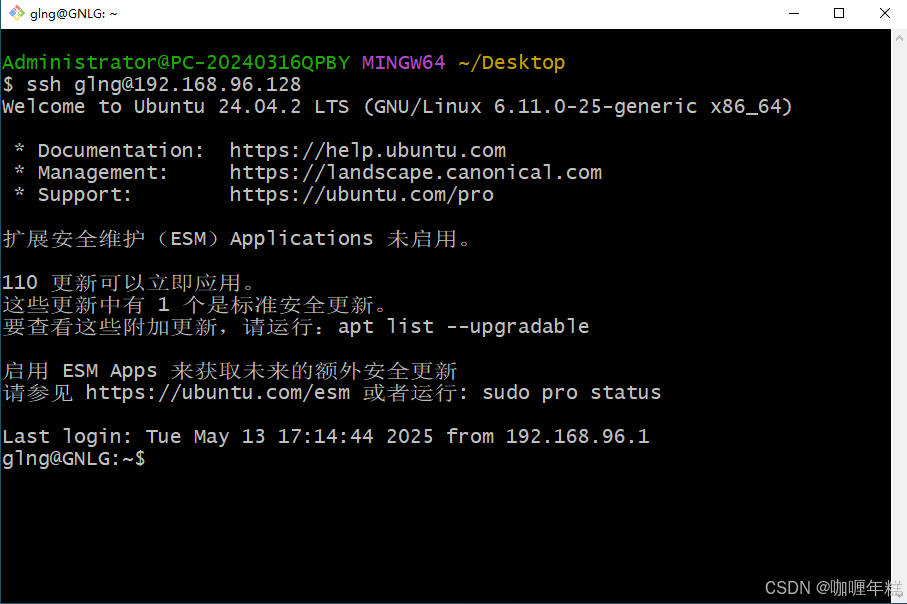Click the sudo pro status text
The width and height of the screenshot is (907, 604).
572,393
